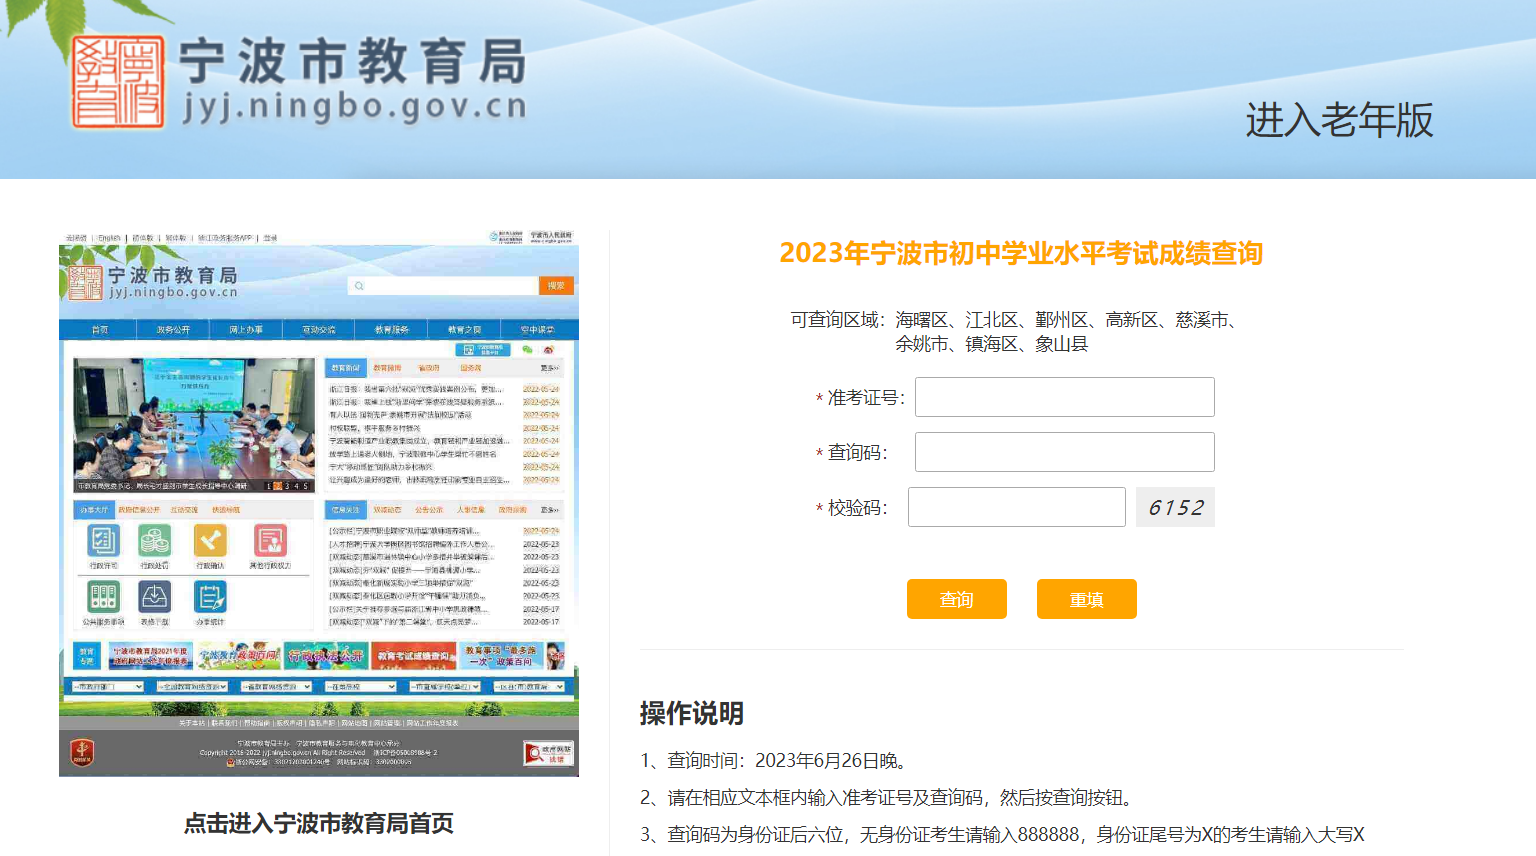
Task: Submit the form with the 查询 button
Action: (957, 599)
